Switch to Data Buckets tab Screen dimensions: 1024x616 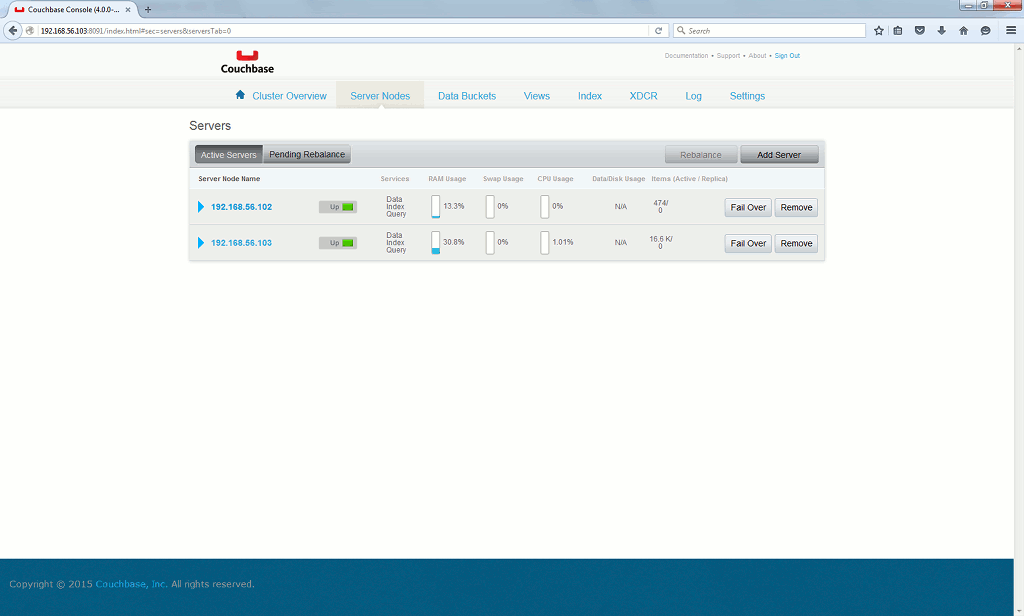(467, 96)
